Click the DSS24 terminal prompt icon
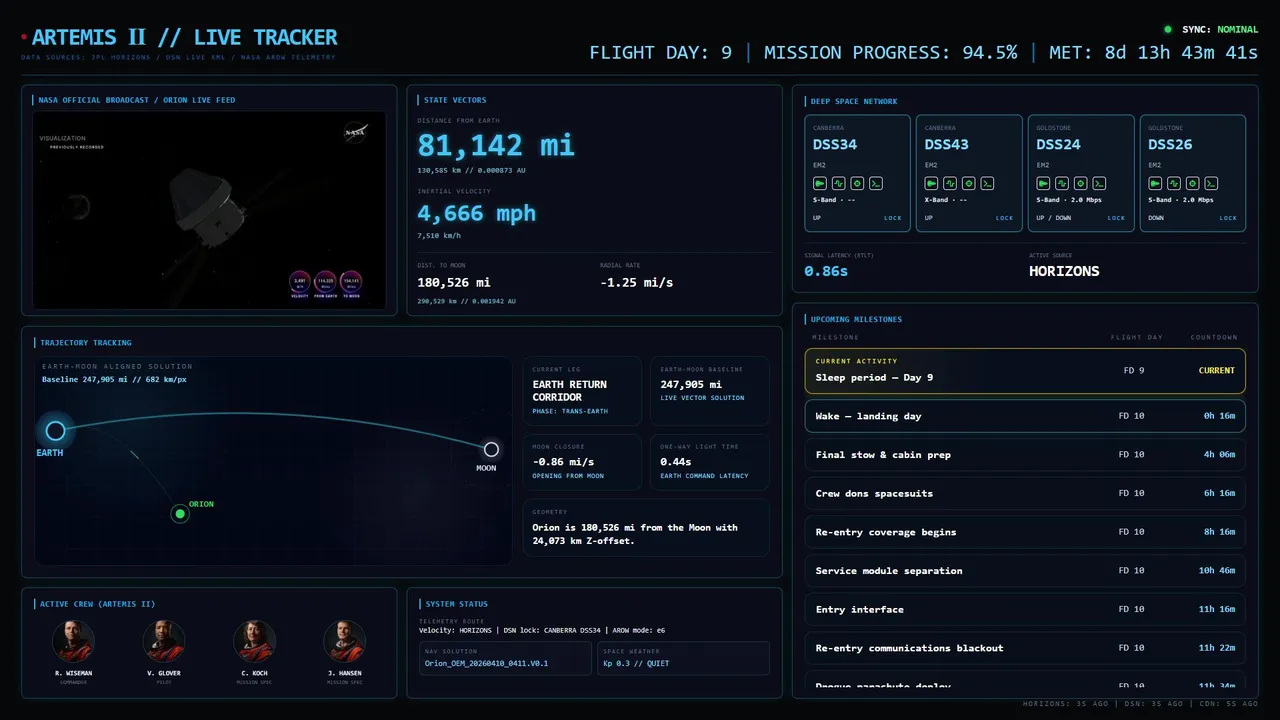This screenshot has width=1280, height=720. (x=1099, y=183)
